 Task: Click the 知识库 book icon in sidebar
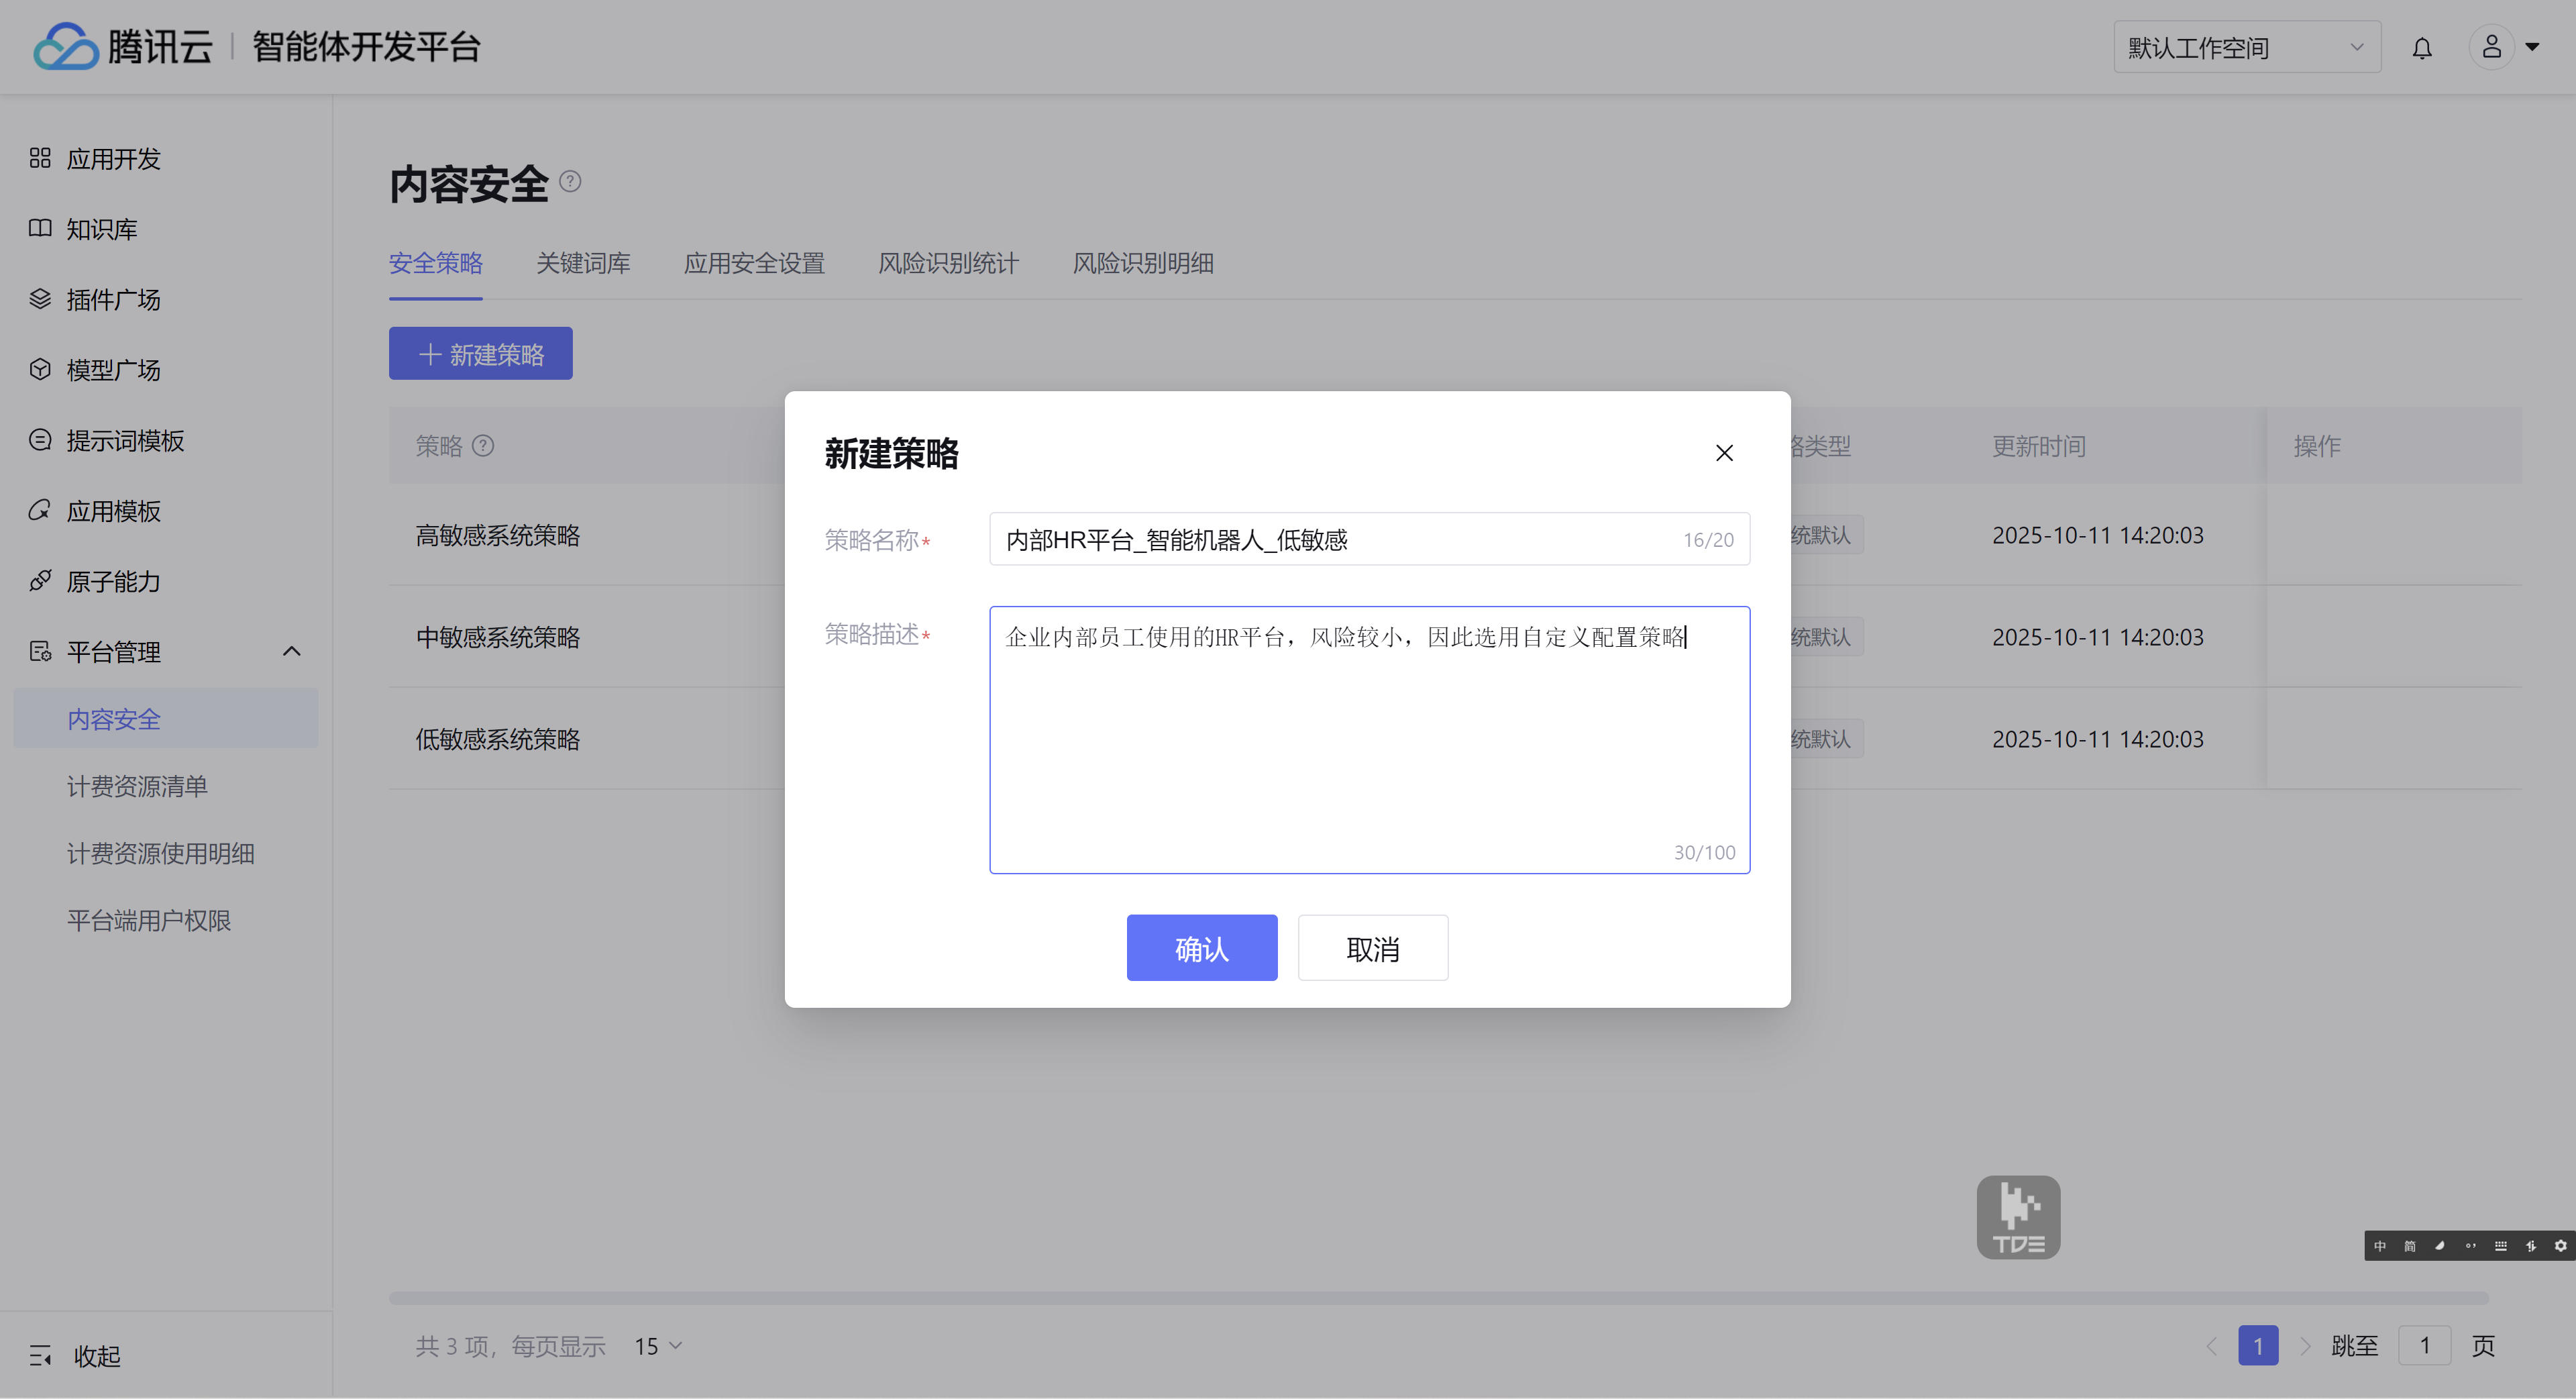click(x=40, y=228)
